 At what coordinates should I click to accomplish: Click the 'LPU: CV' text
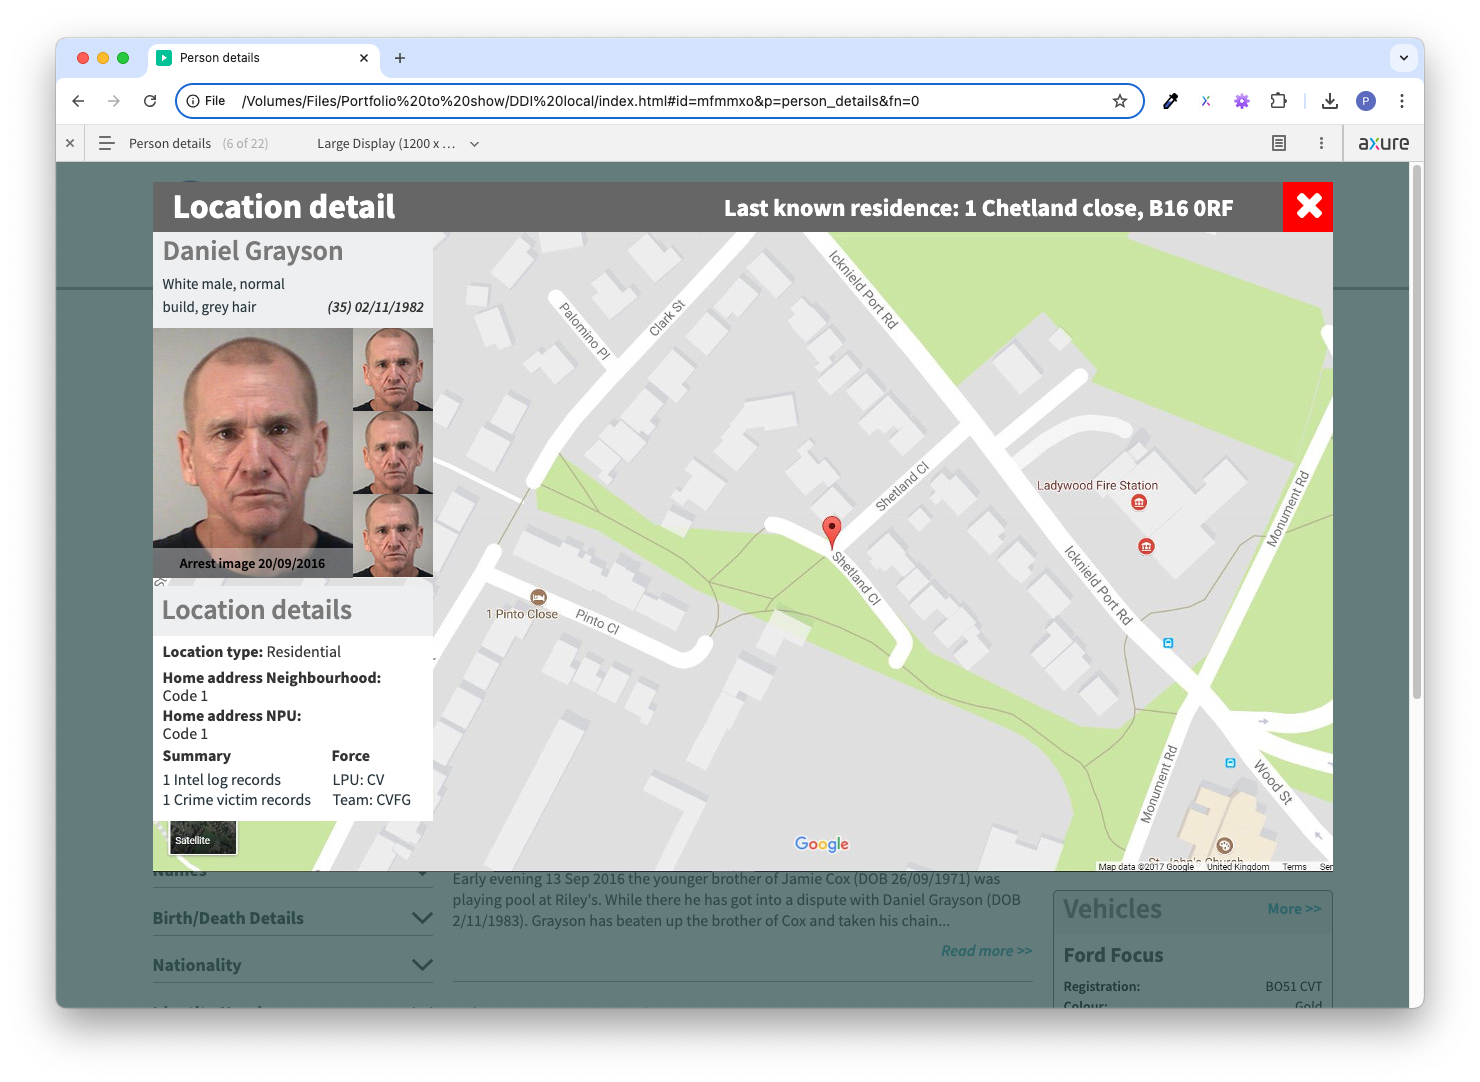(x=358, y=780)
